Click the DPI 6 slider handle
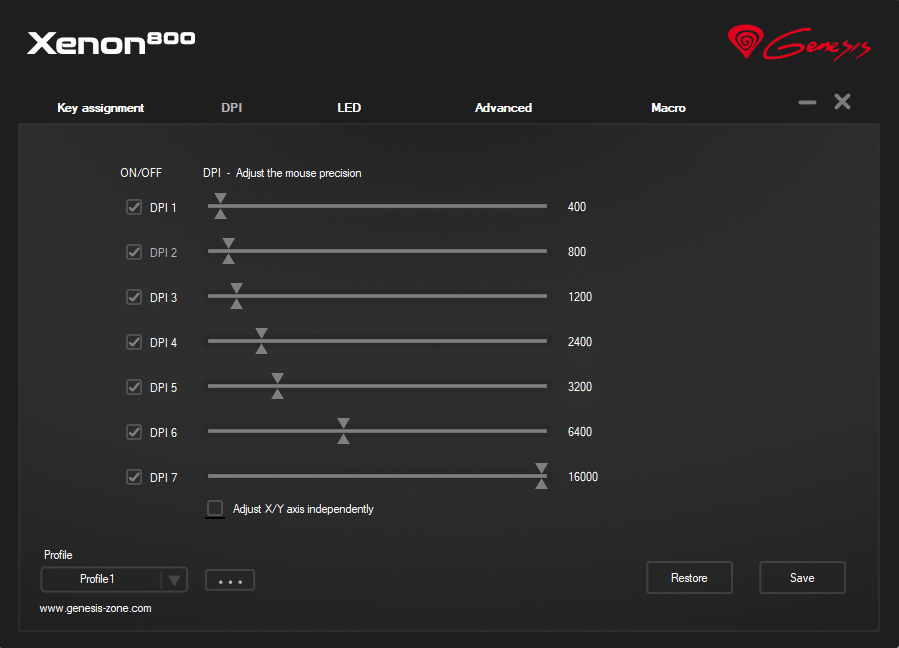 (343, 432)
